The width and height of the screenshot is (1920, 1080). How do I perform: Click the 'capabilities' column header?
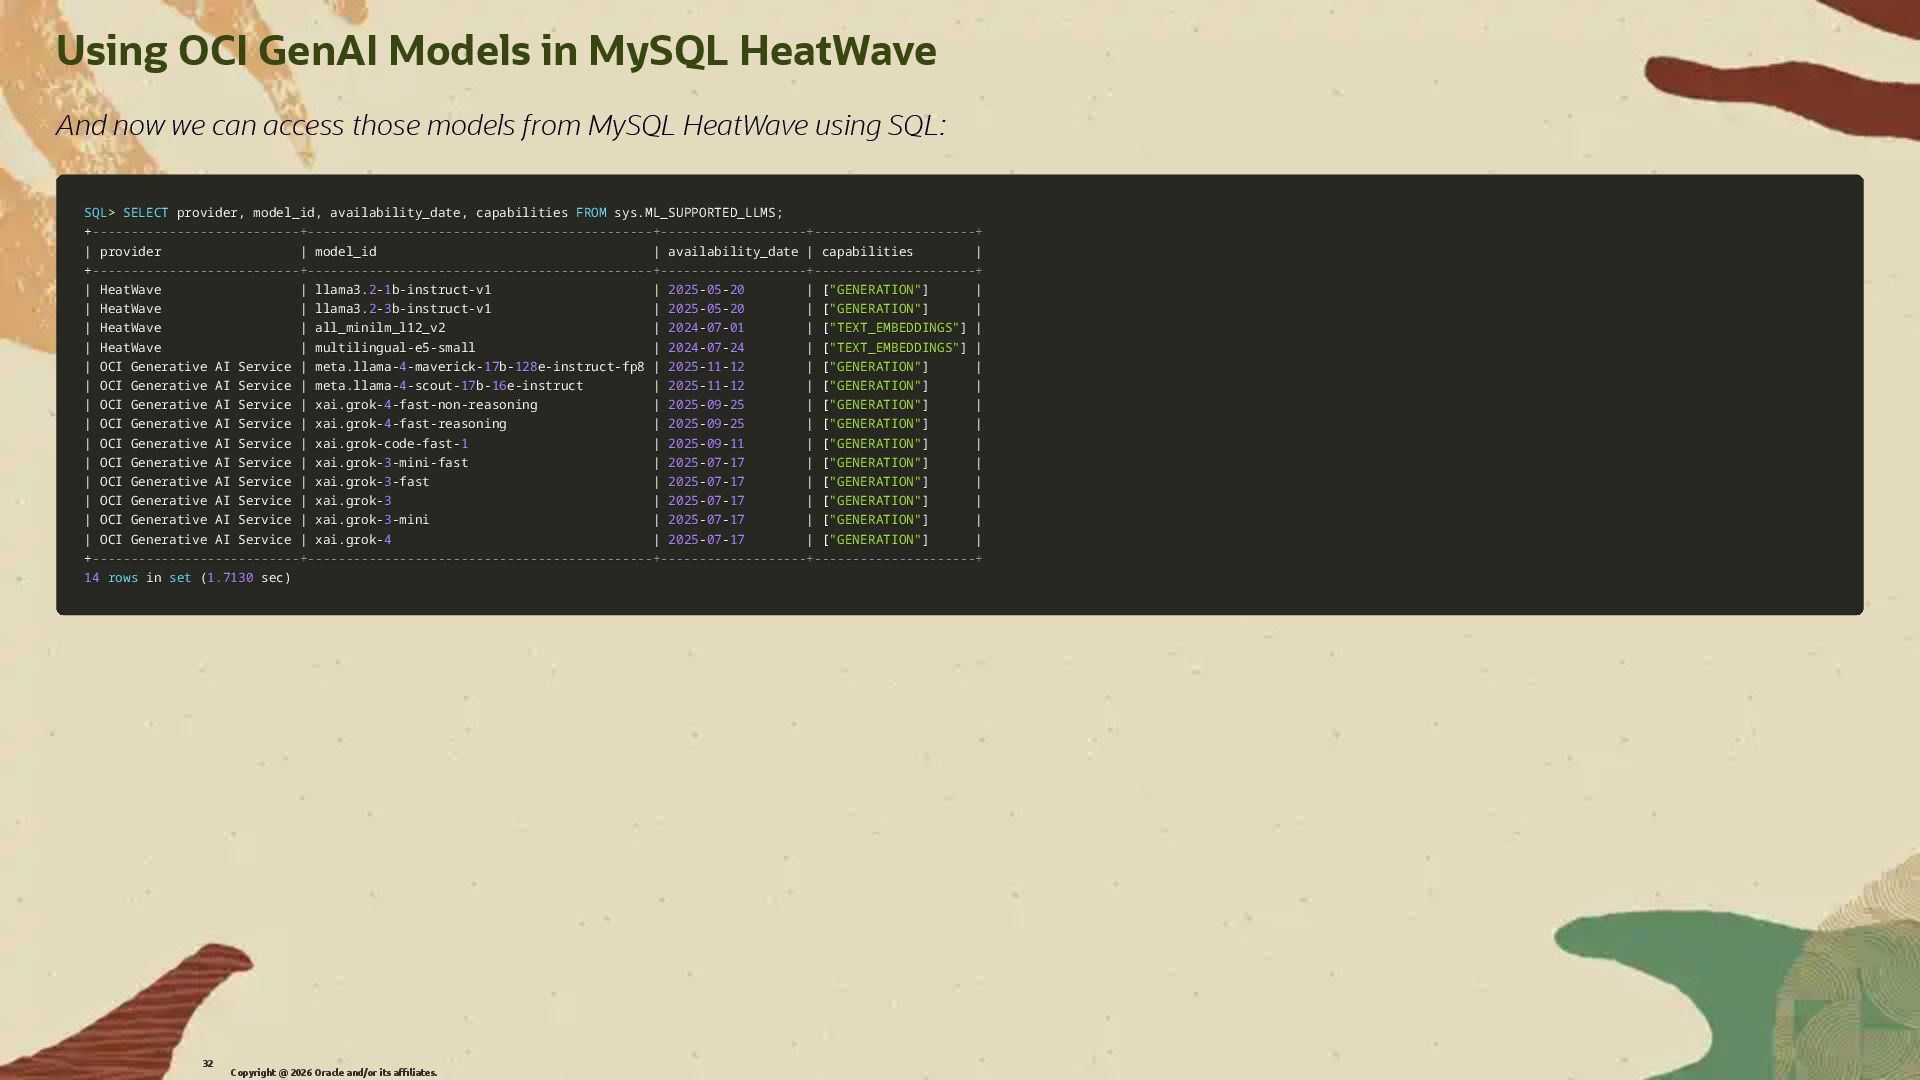coord(867,252)
